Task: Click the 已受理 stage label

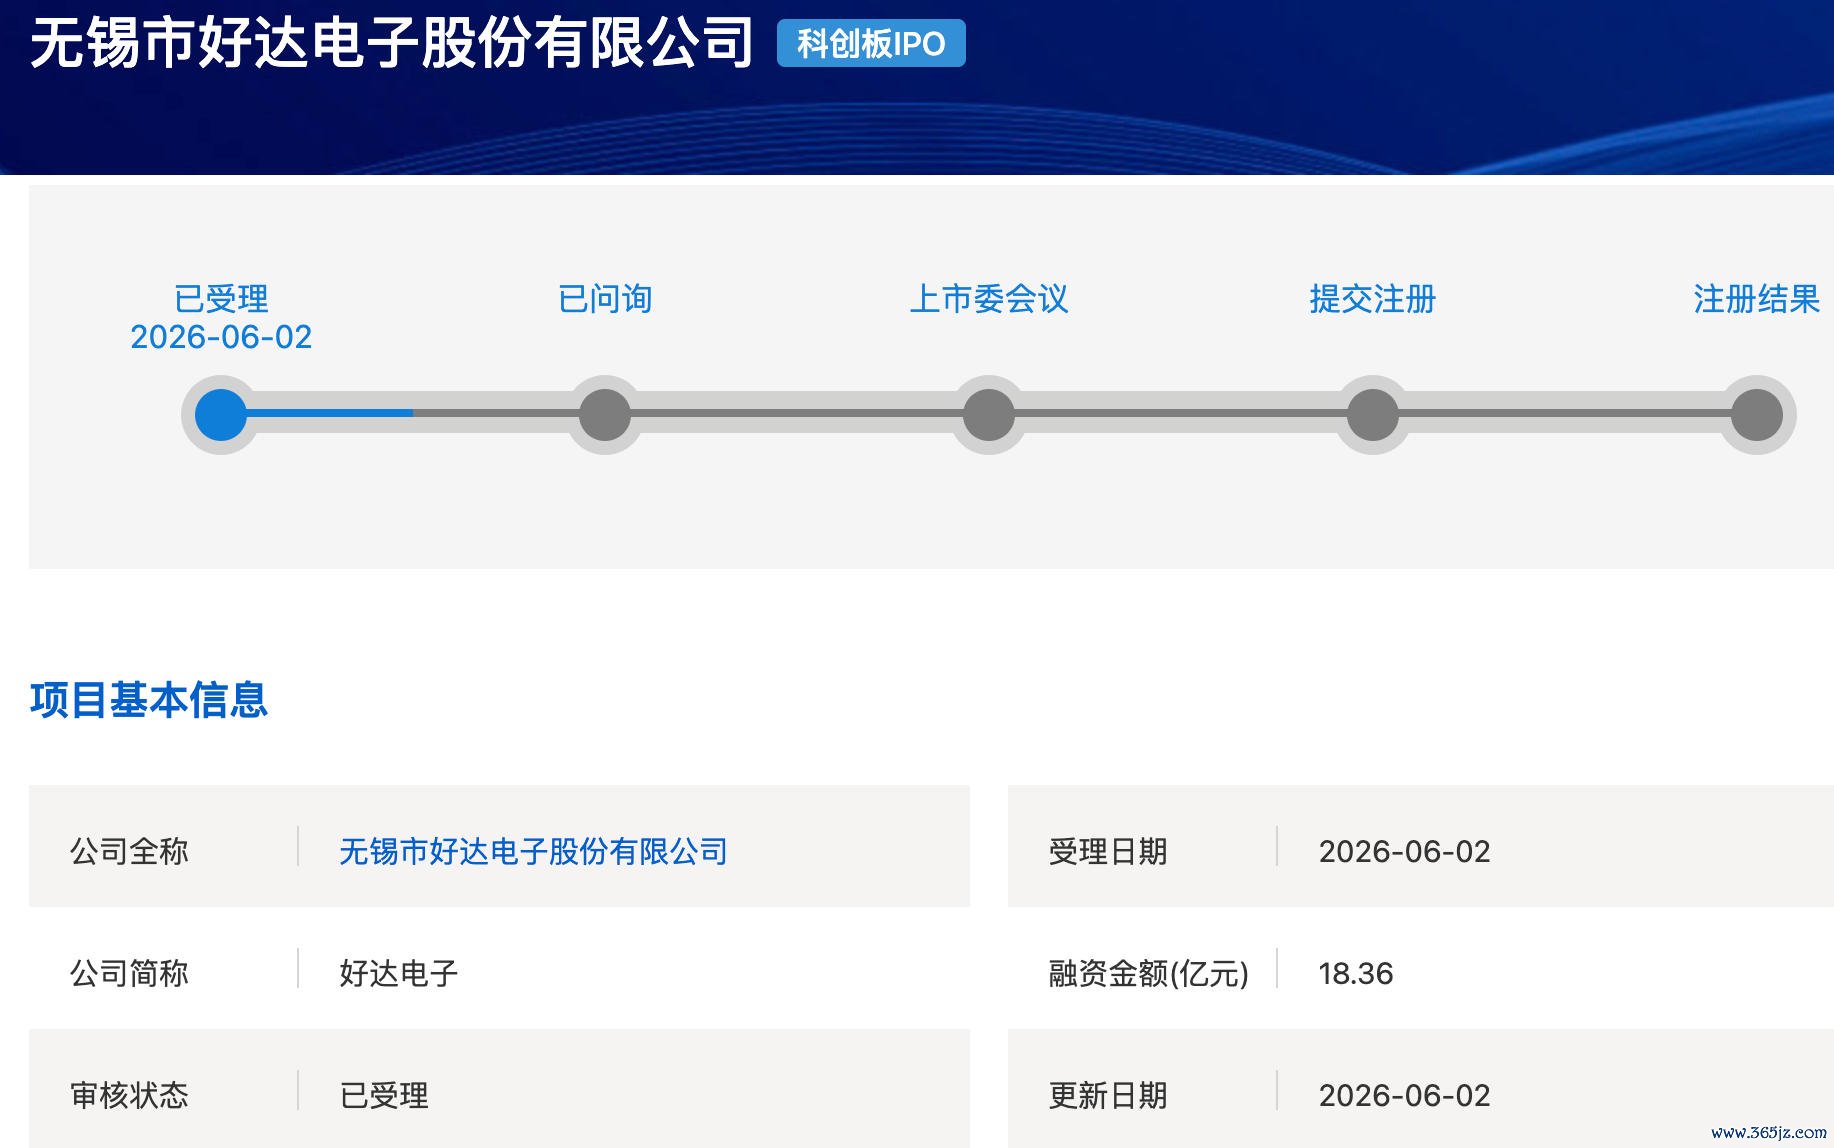Action: pos(221,299)
